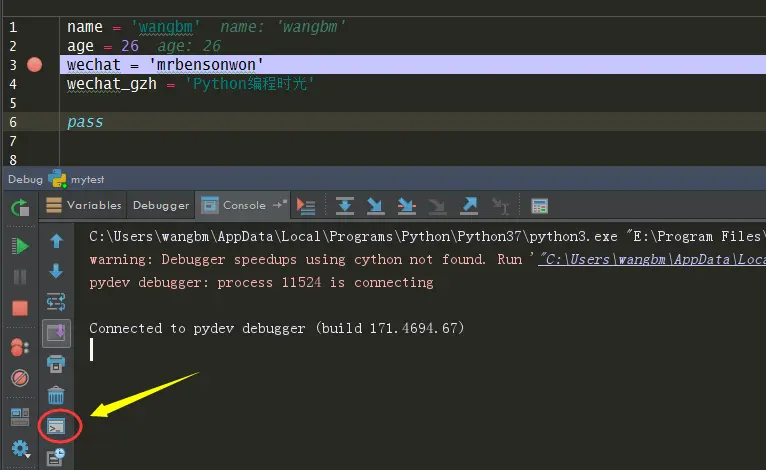Click Browse Query History icon below prompt icon
This screenshot has width=766, height=470.
pos(56,457)
